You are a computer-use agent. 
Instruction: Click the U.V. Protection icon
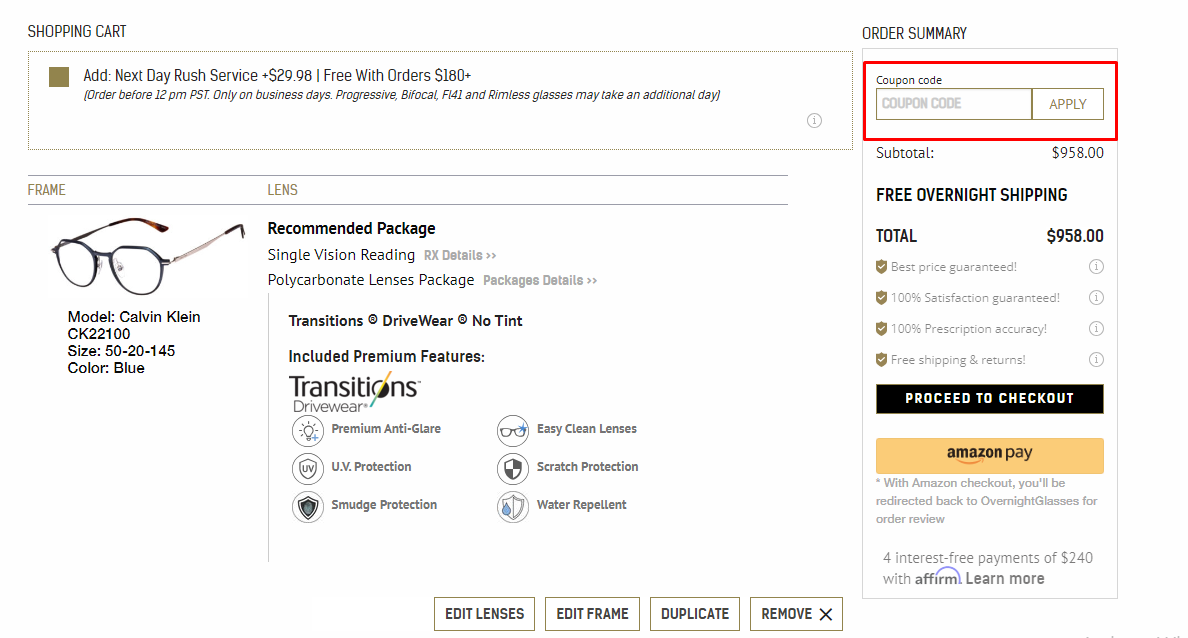point(308,468)
